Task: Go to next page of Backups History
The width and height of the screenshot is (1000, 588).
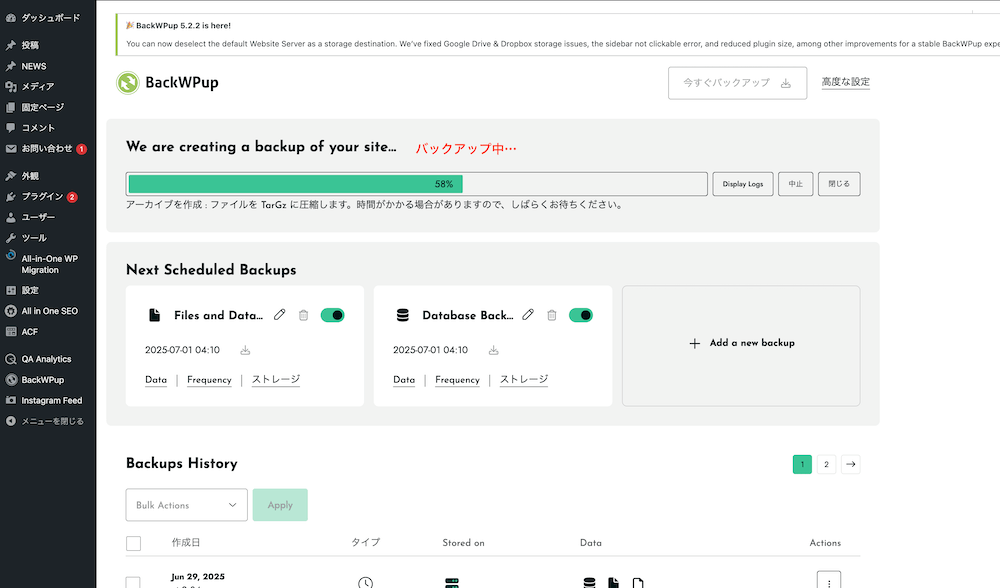Action: (x=851, y=464)
